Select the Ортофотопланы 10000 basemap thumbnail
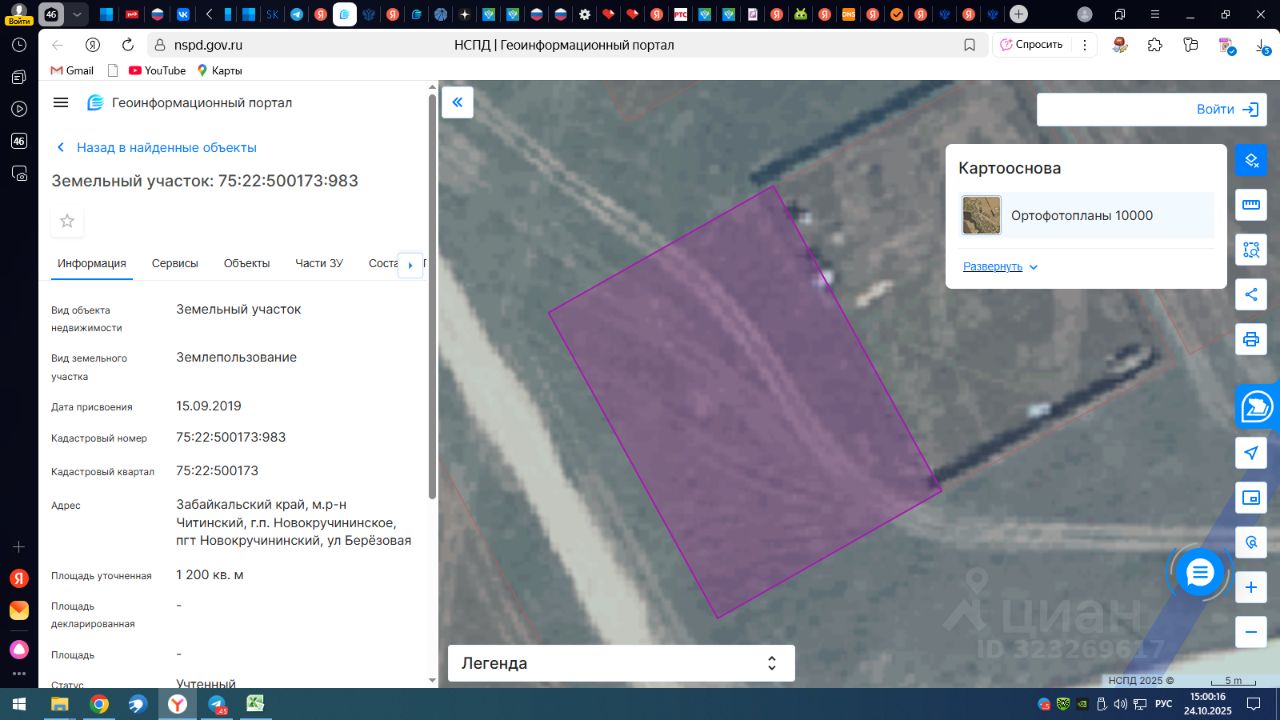 (981, 215)
